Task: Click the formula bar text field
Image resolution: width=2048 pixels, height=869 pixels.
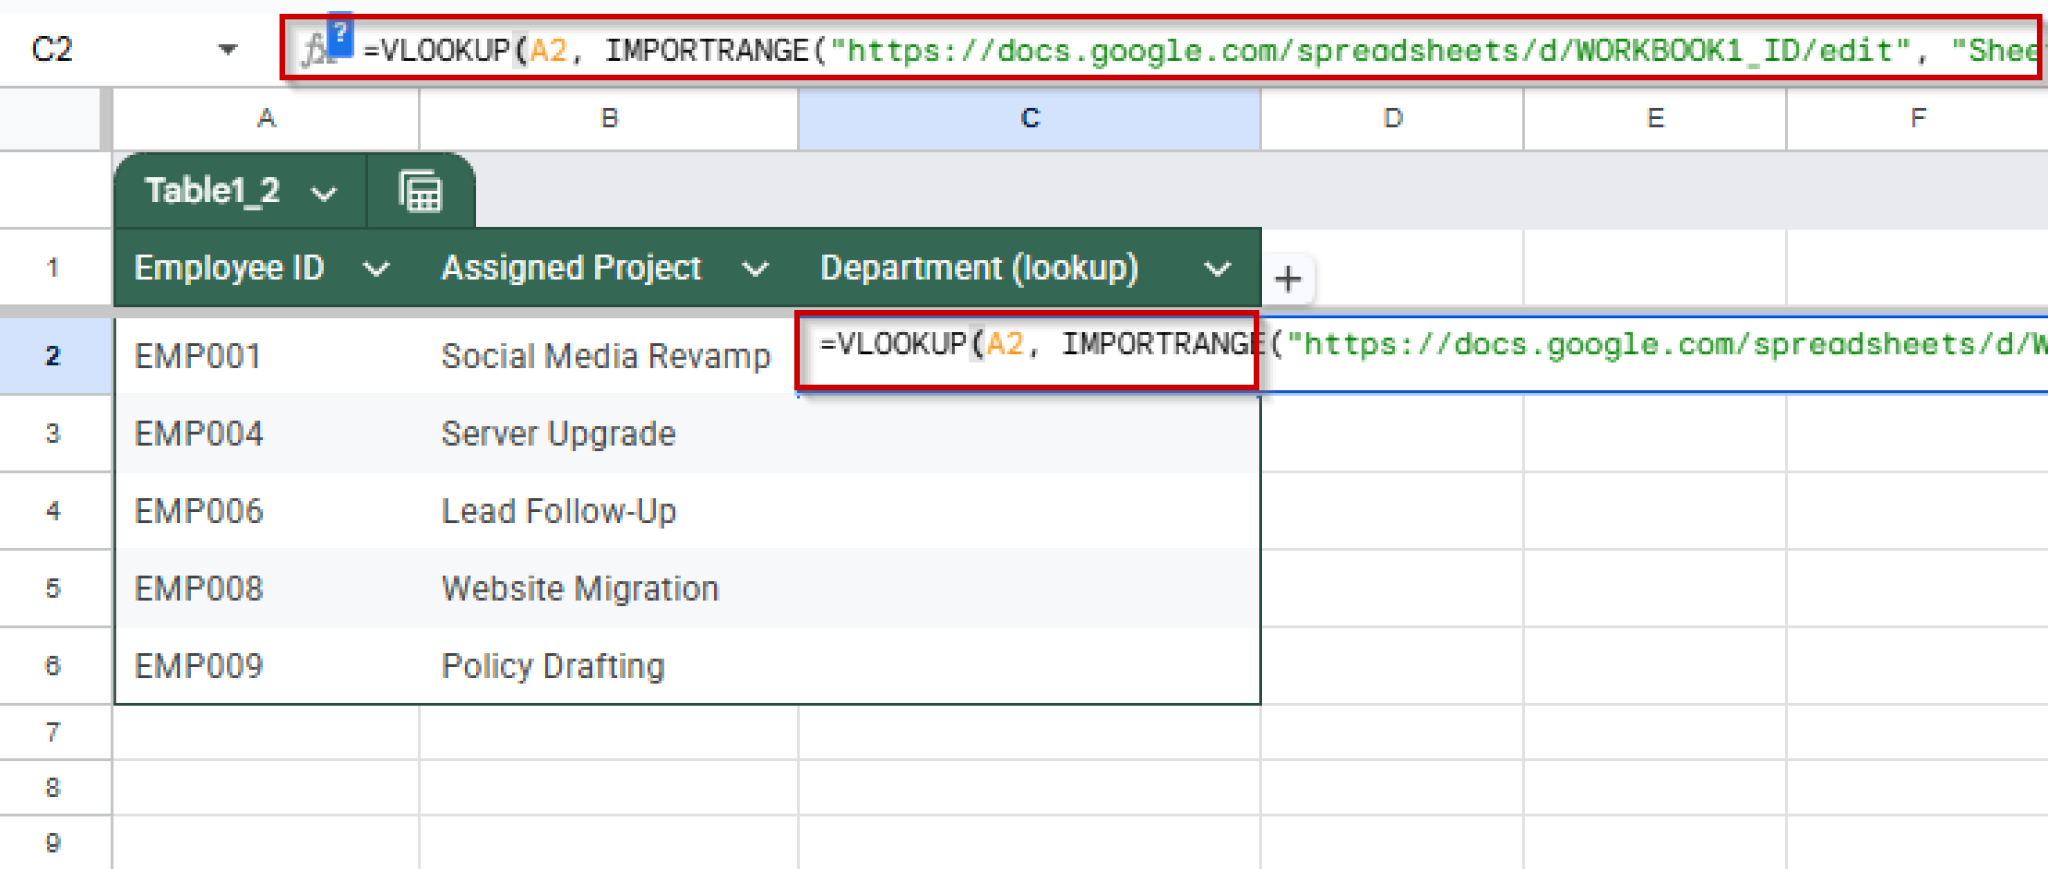Action: (x=1198, y=49)
